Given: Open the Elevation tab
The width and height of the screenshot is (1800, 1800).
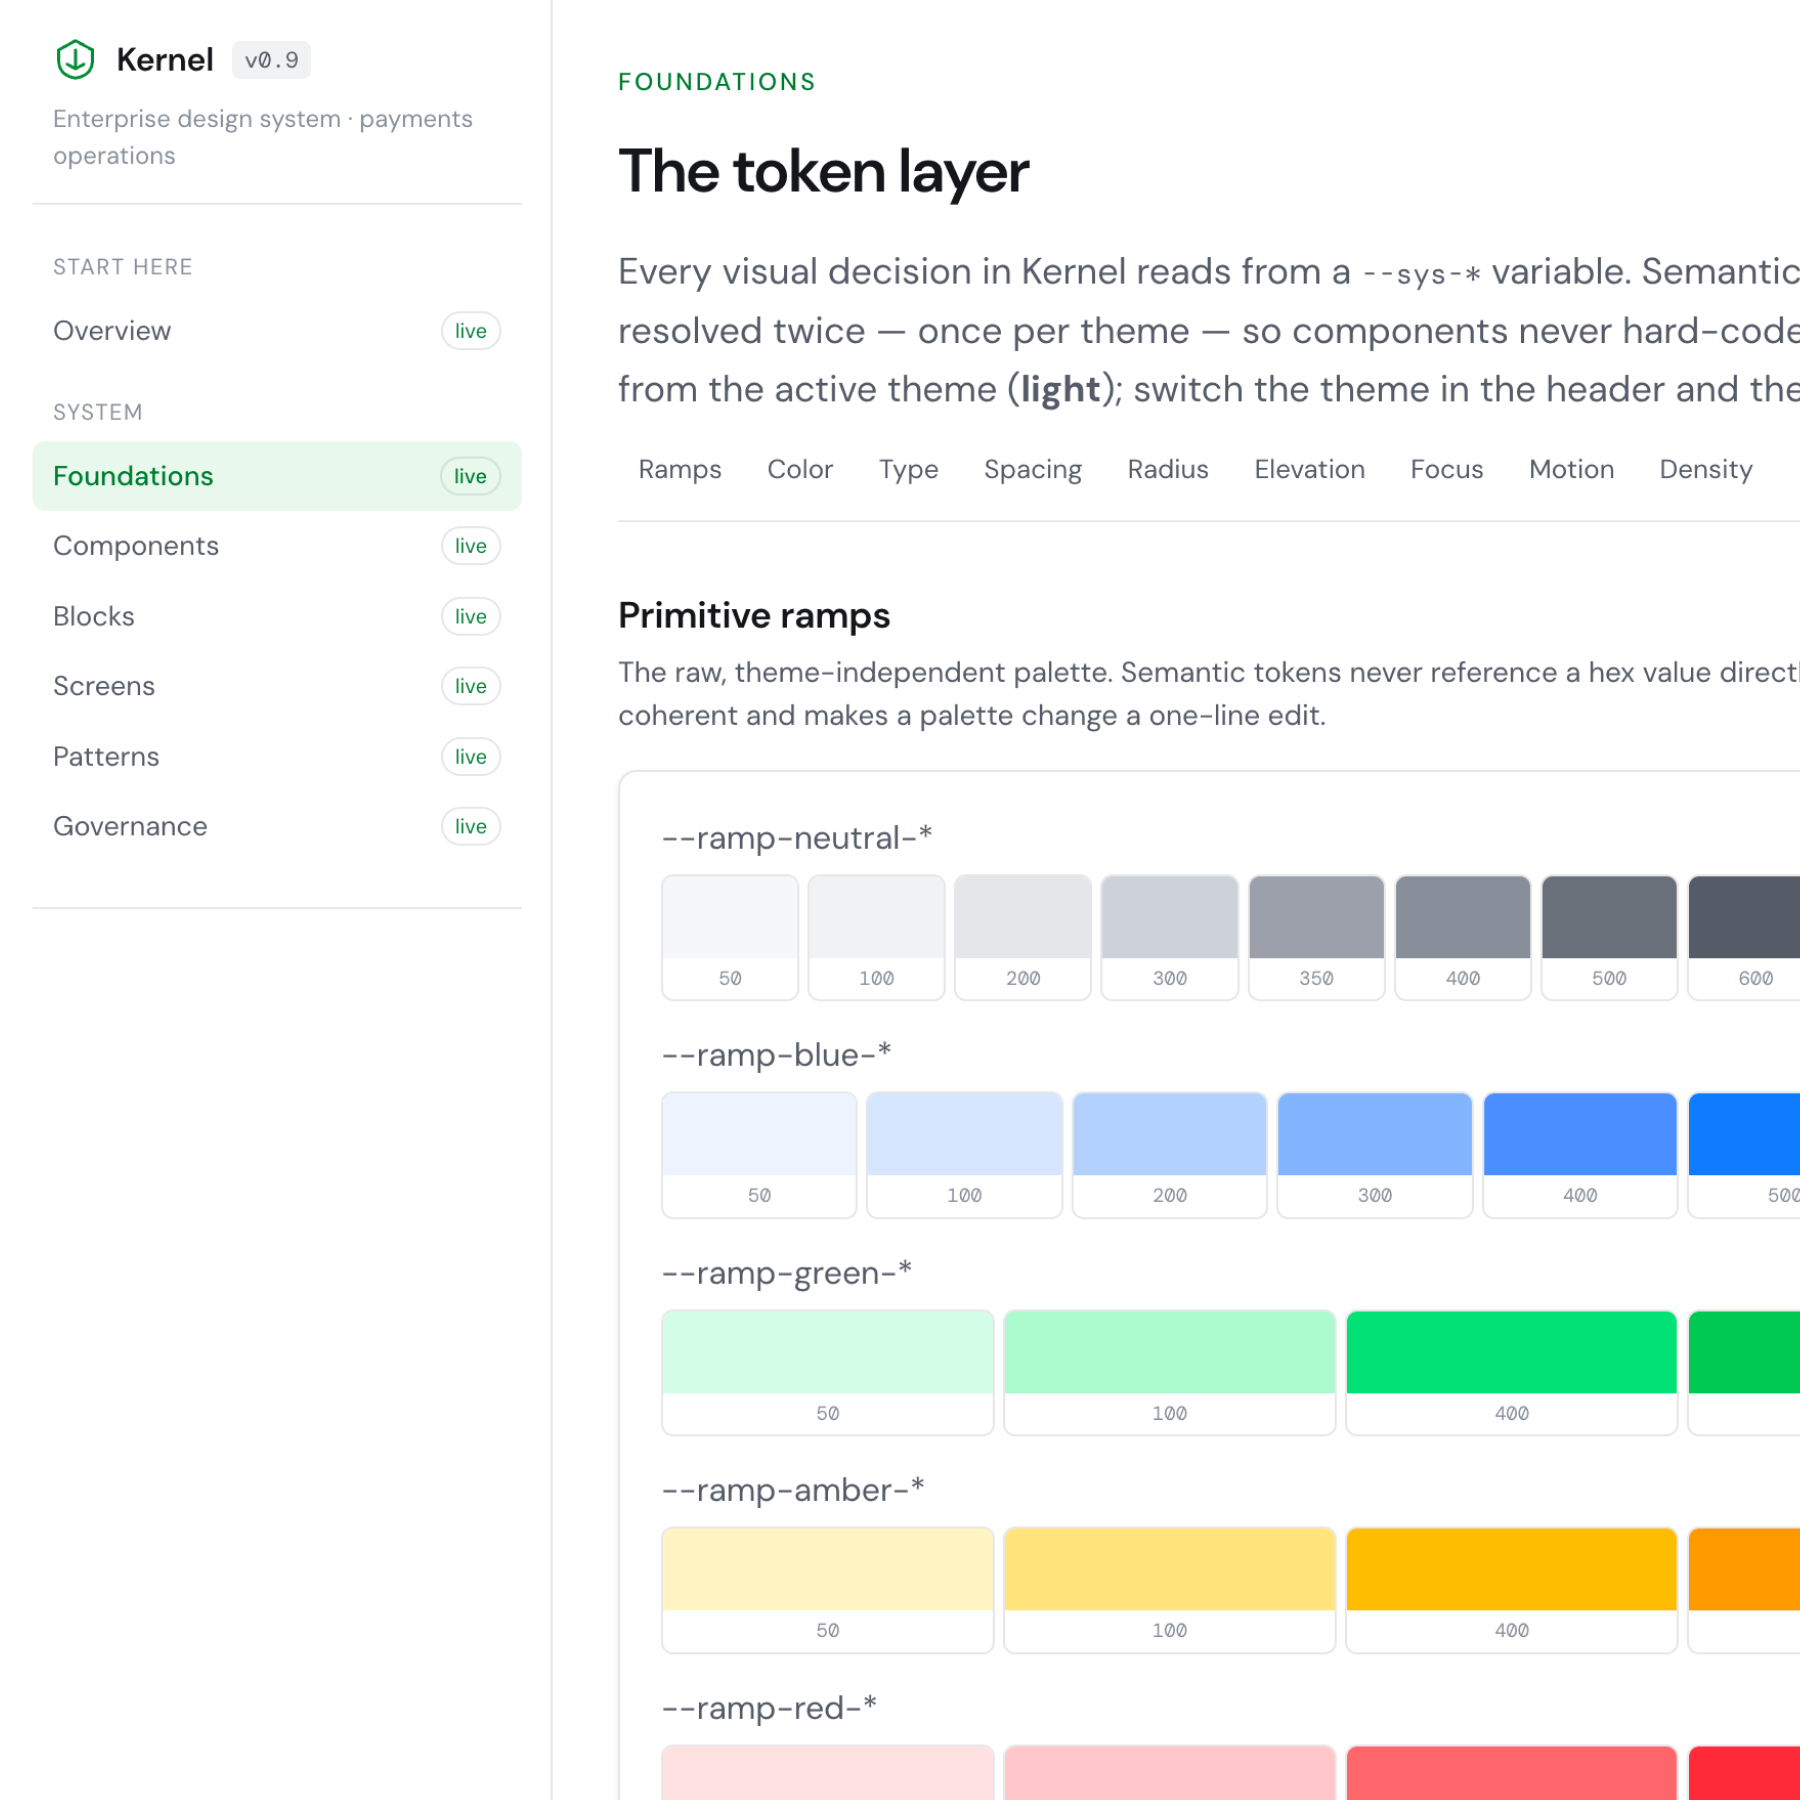Looking at the screenshot, I should click(1310, 469).
